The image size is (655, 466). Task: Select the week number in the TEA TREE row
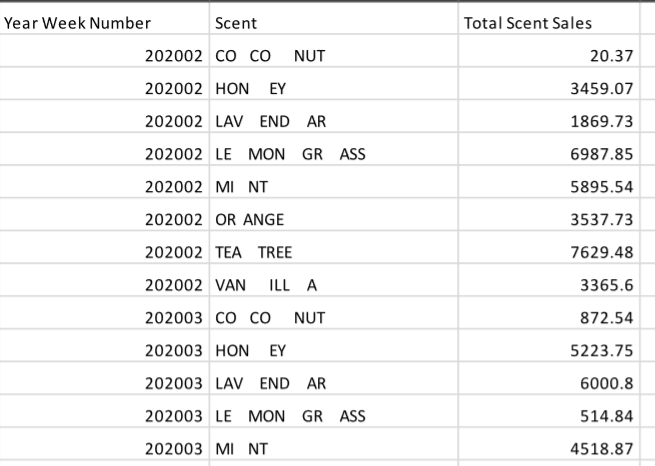tap(176, 253)
